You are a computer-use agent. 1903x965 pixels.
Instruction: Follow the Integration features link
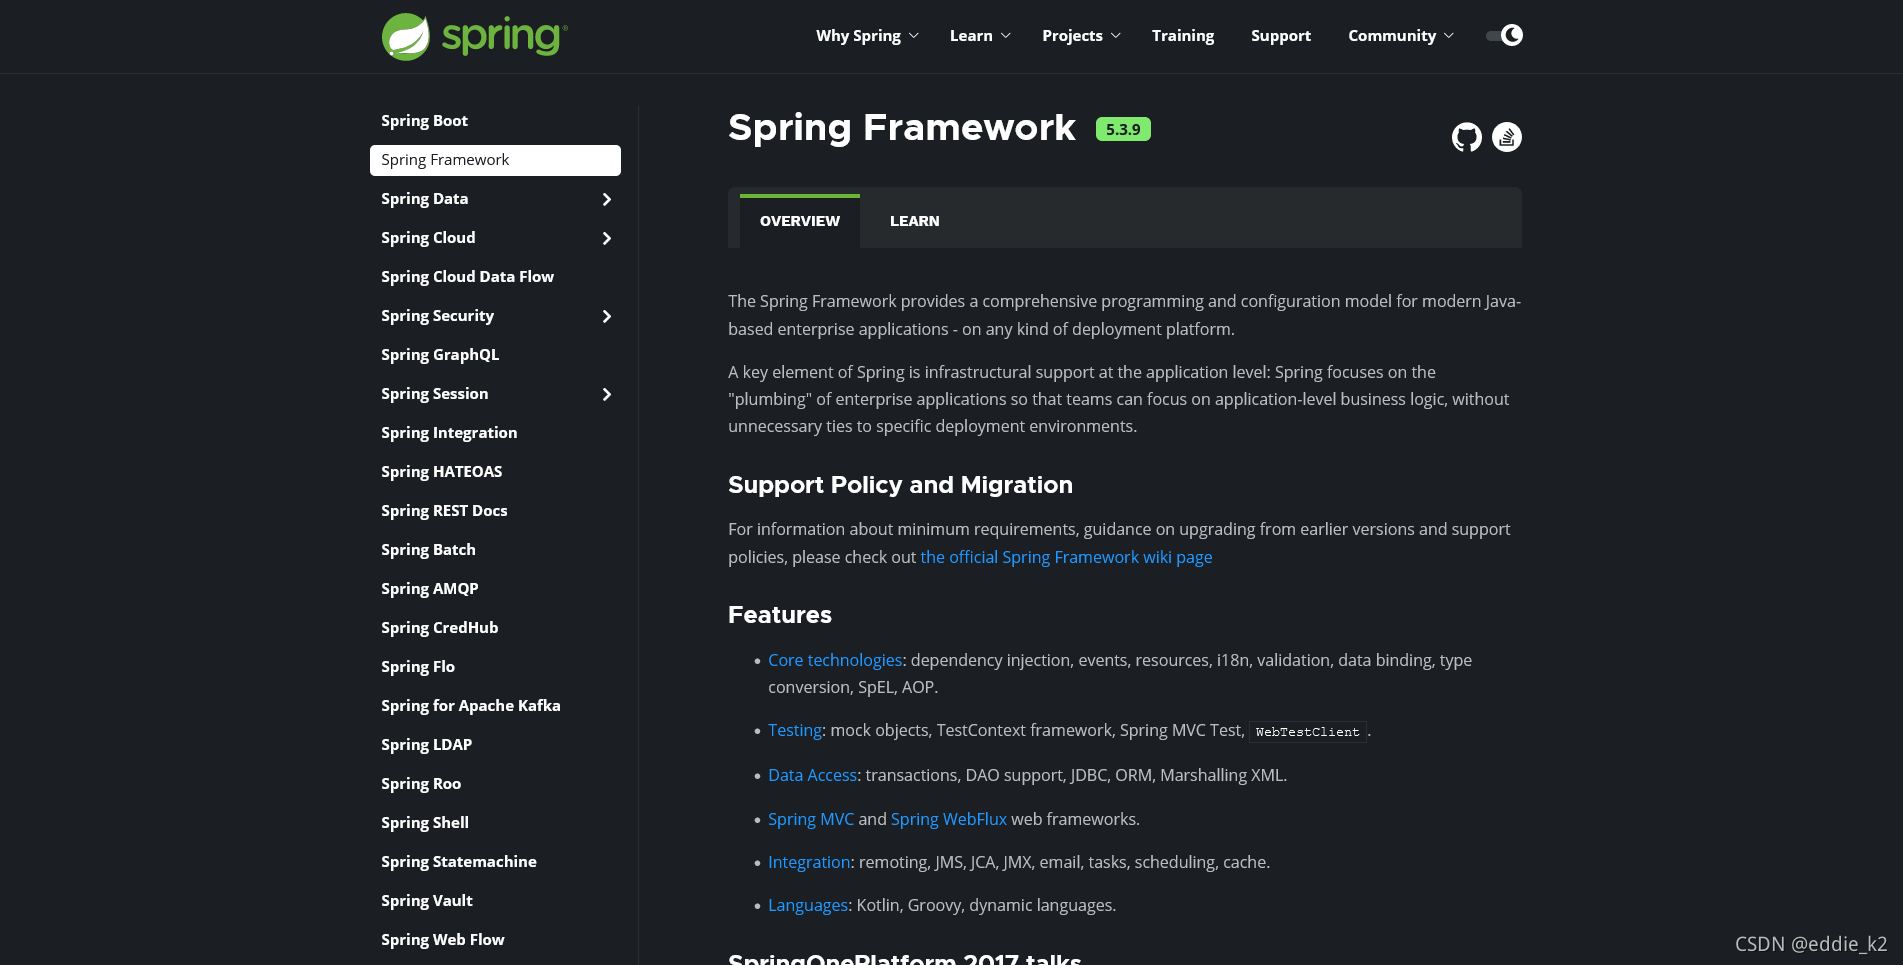click(809, 862)
